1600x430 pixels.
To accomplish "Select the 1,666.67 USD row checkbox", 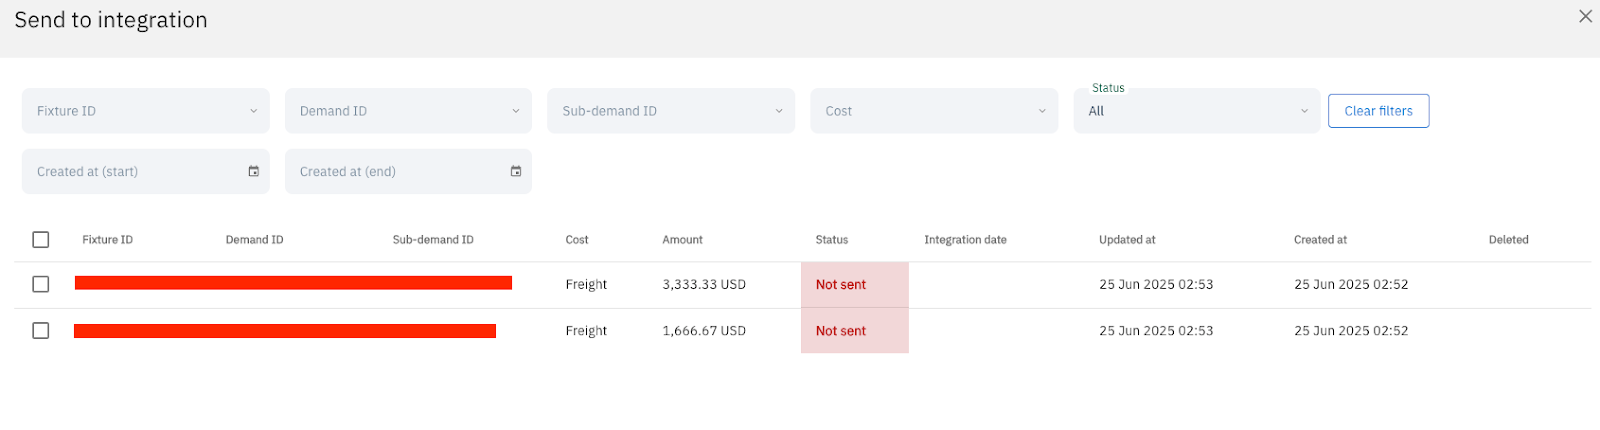I will click(41, 331).
